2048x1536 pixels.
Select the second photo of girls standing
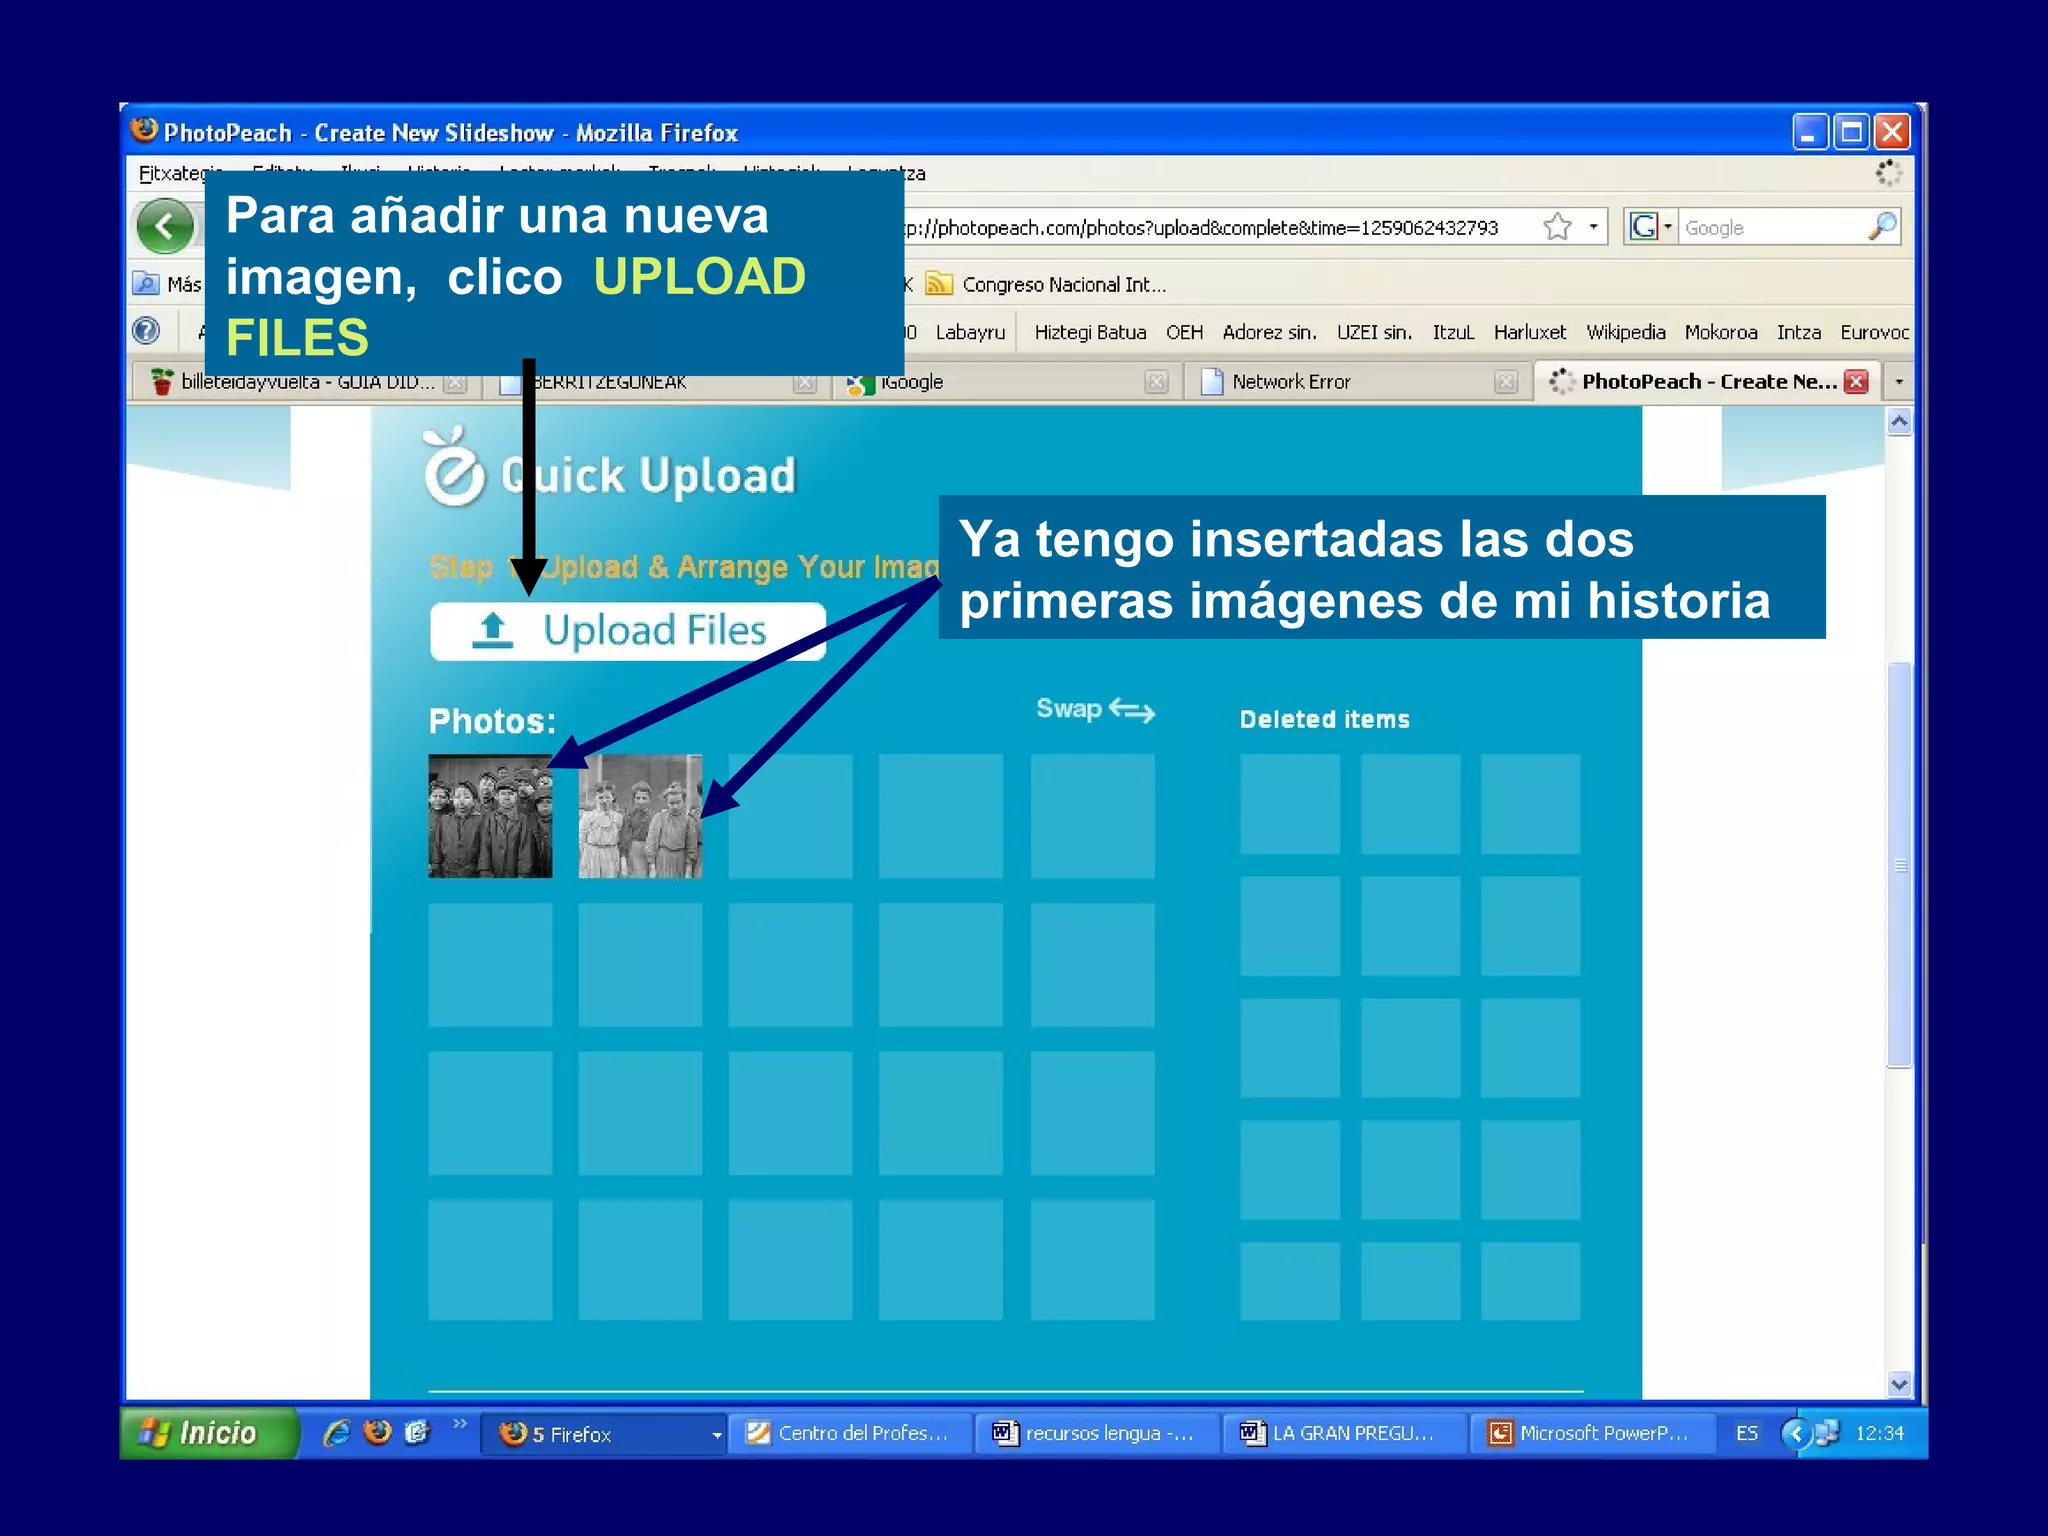tap(640, 816)
